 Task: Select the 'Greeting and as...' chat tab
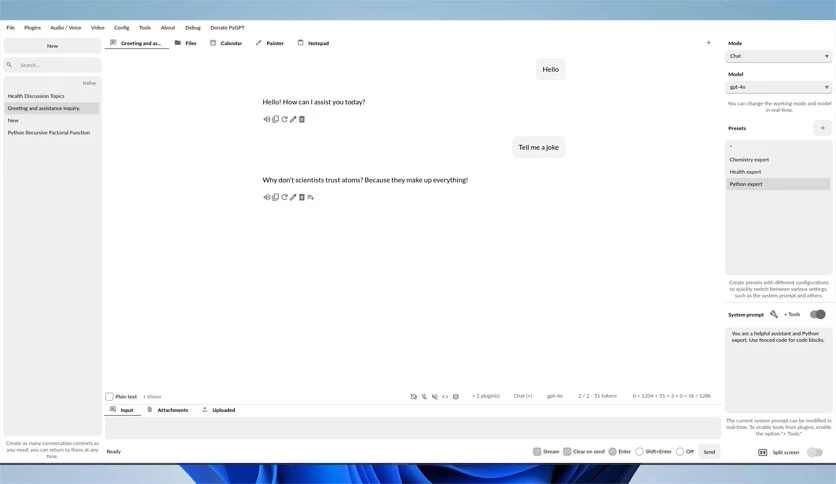point(136,43)
